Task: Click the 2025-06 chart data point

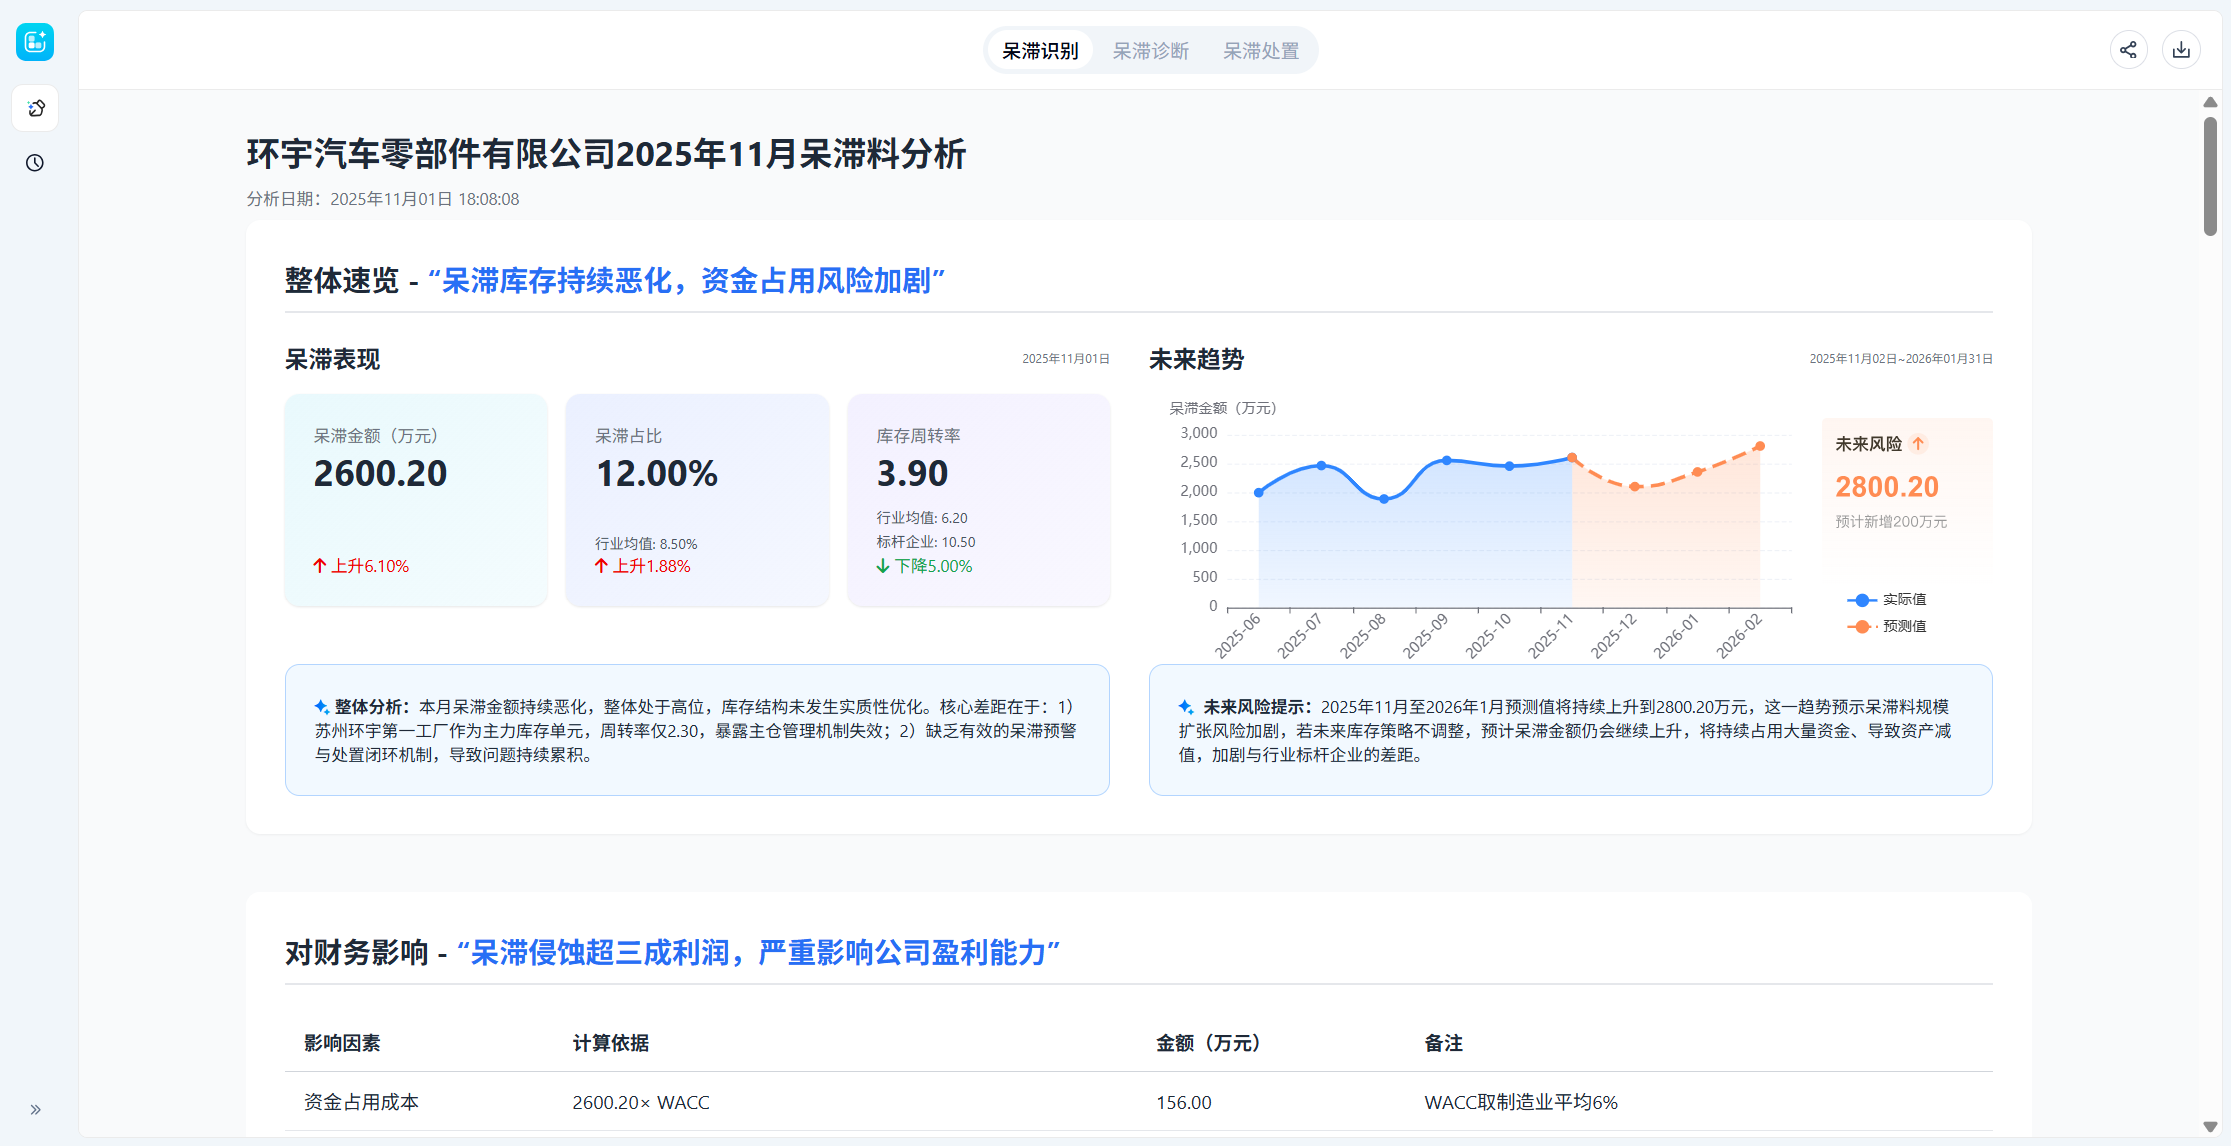Action: [1259, 492]
